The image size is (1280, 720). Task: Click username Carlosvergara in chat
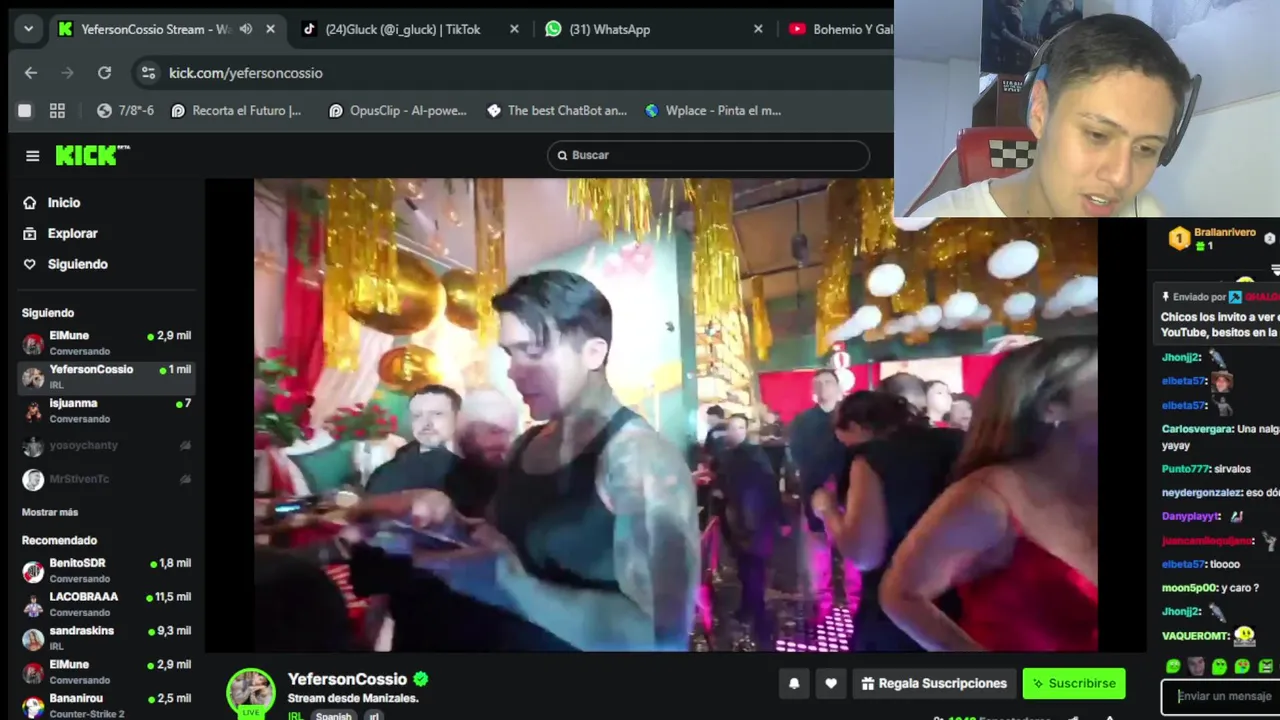pyautogui.click(x=1197, y=429)
